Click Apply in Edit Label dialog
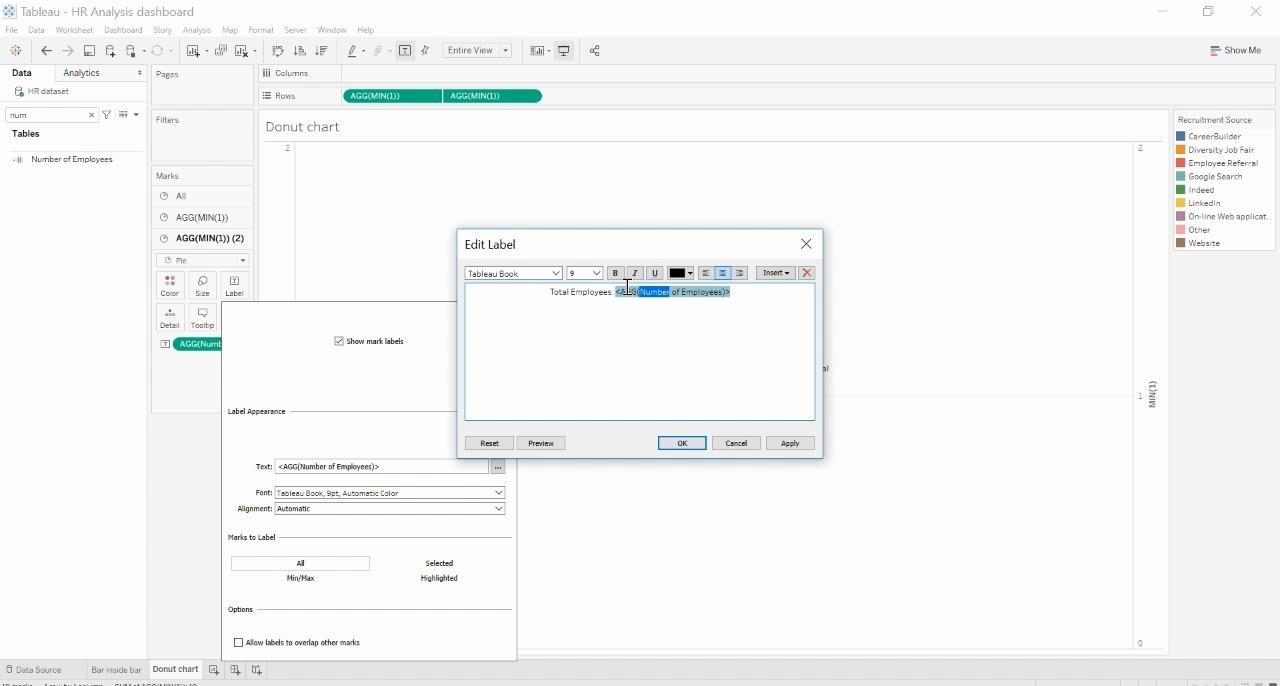 click(790, 443)
